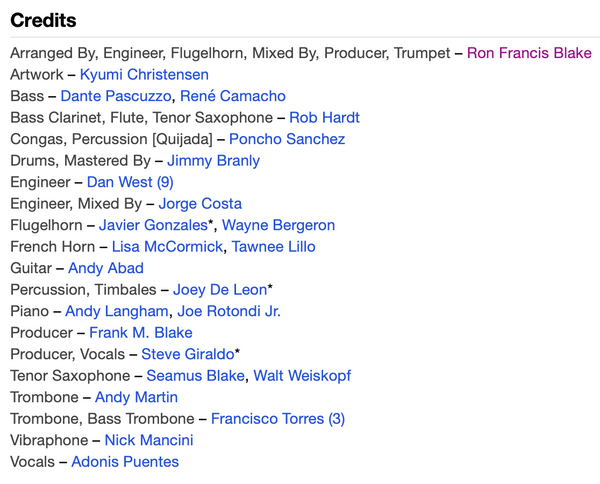Visit Tawnee Lillo artist page

(273, 247)
